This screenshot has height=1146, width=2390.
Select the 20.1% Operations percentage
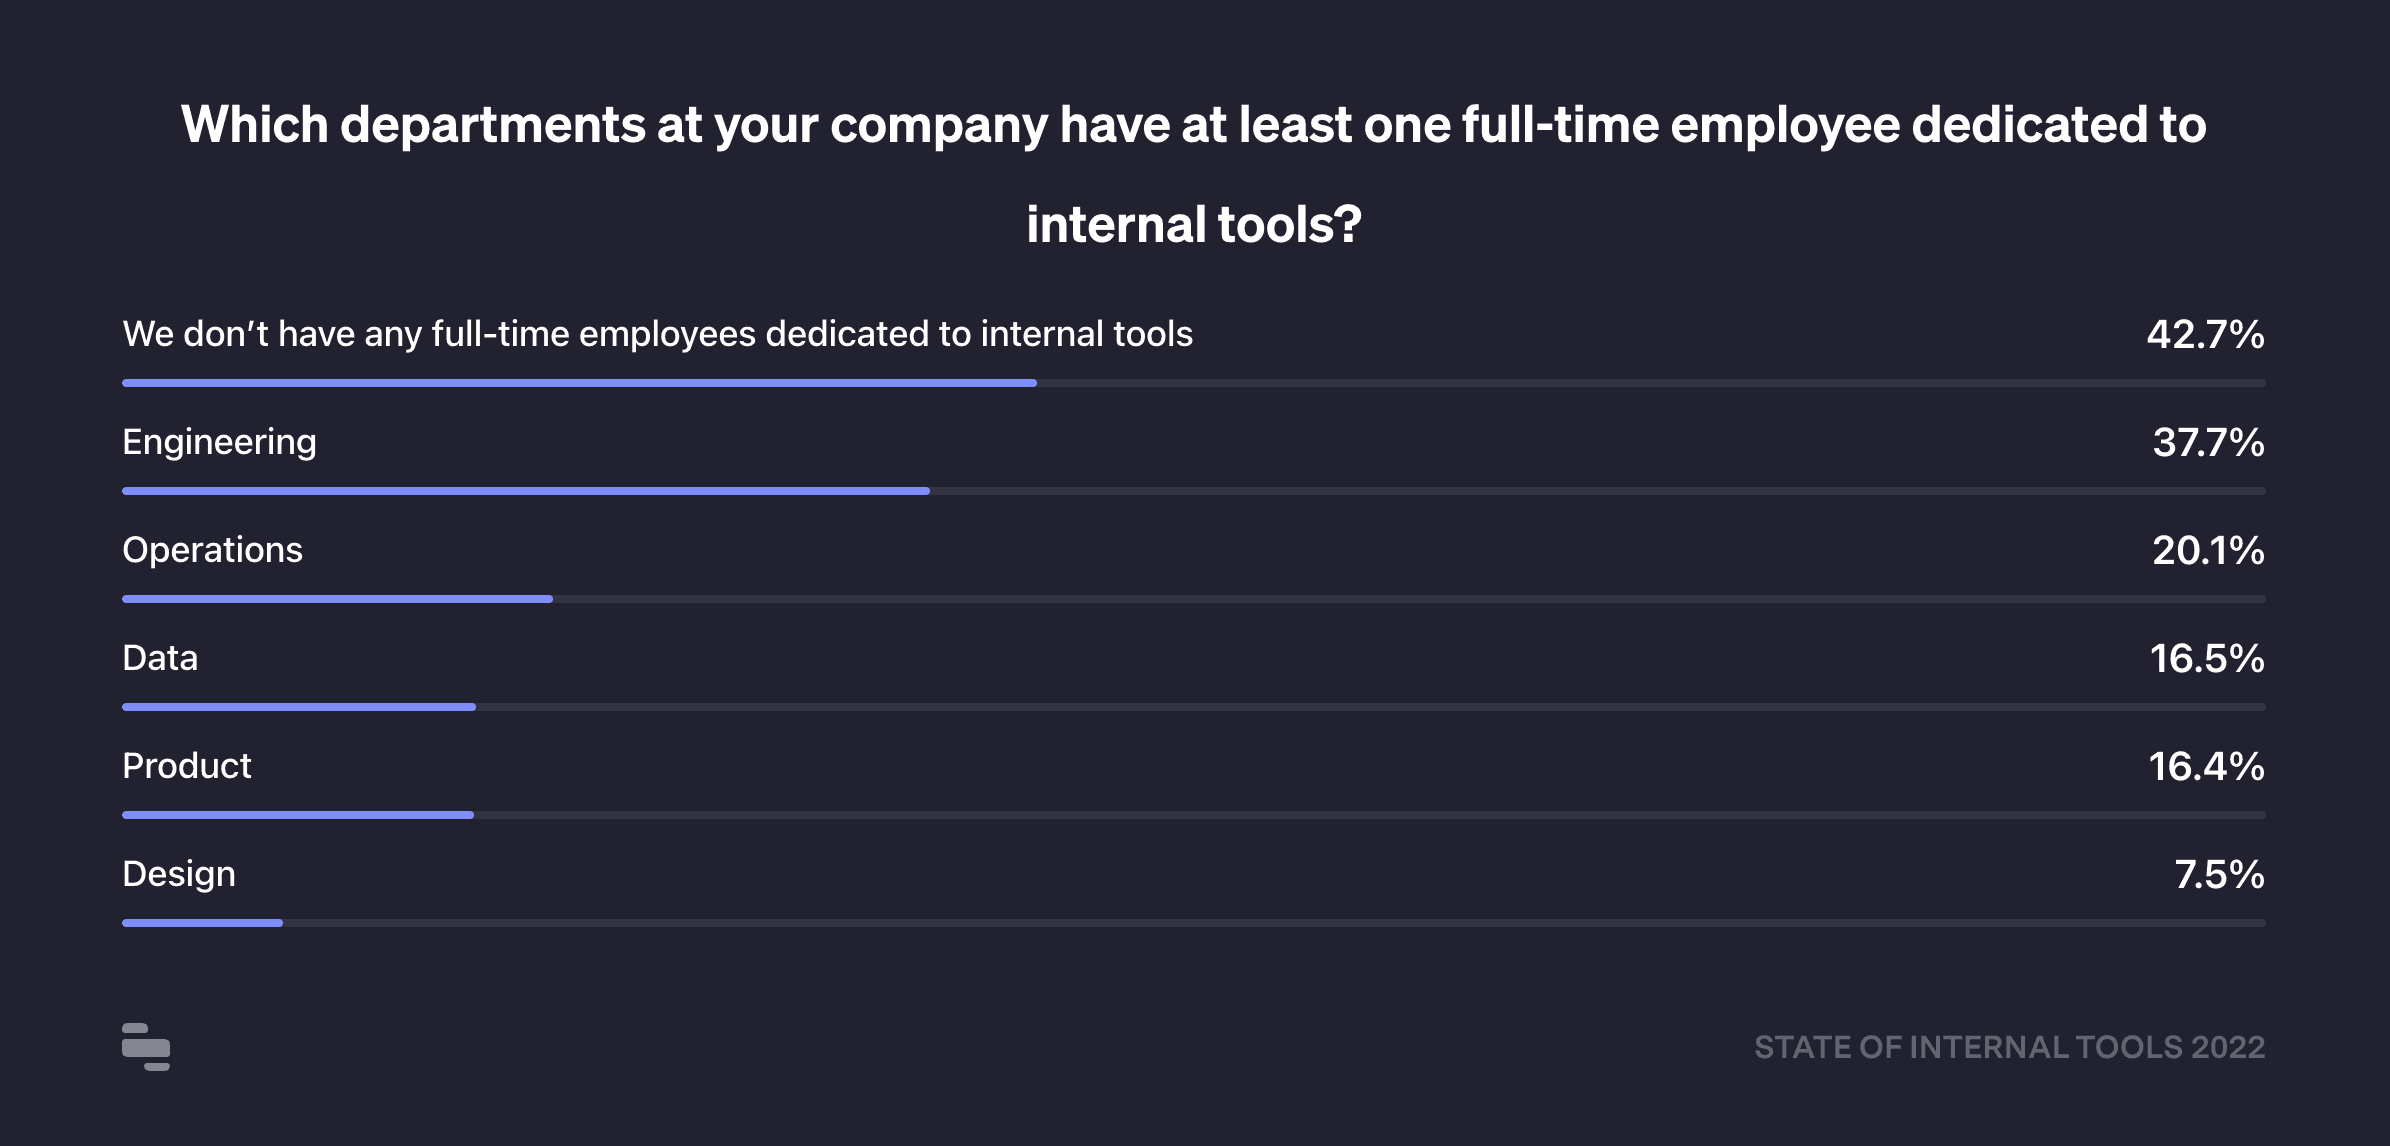2208,550
